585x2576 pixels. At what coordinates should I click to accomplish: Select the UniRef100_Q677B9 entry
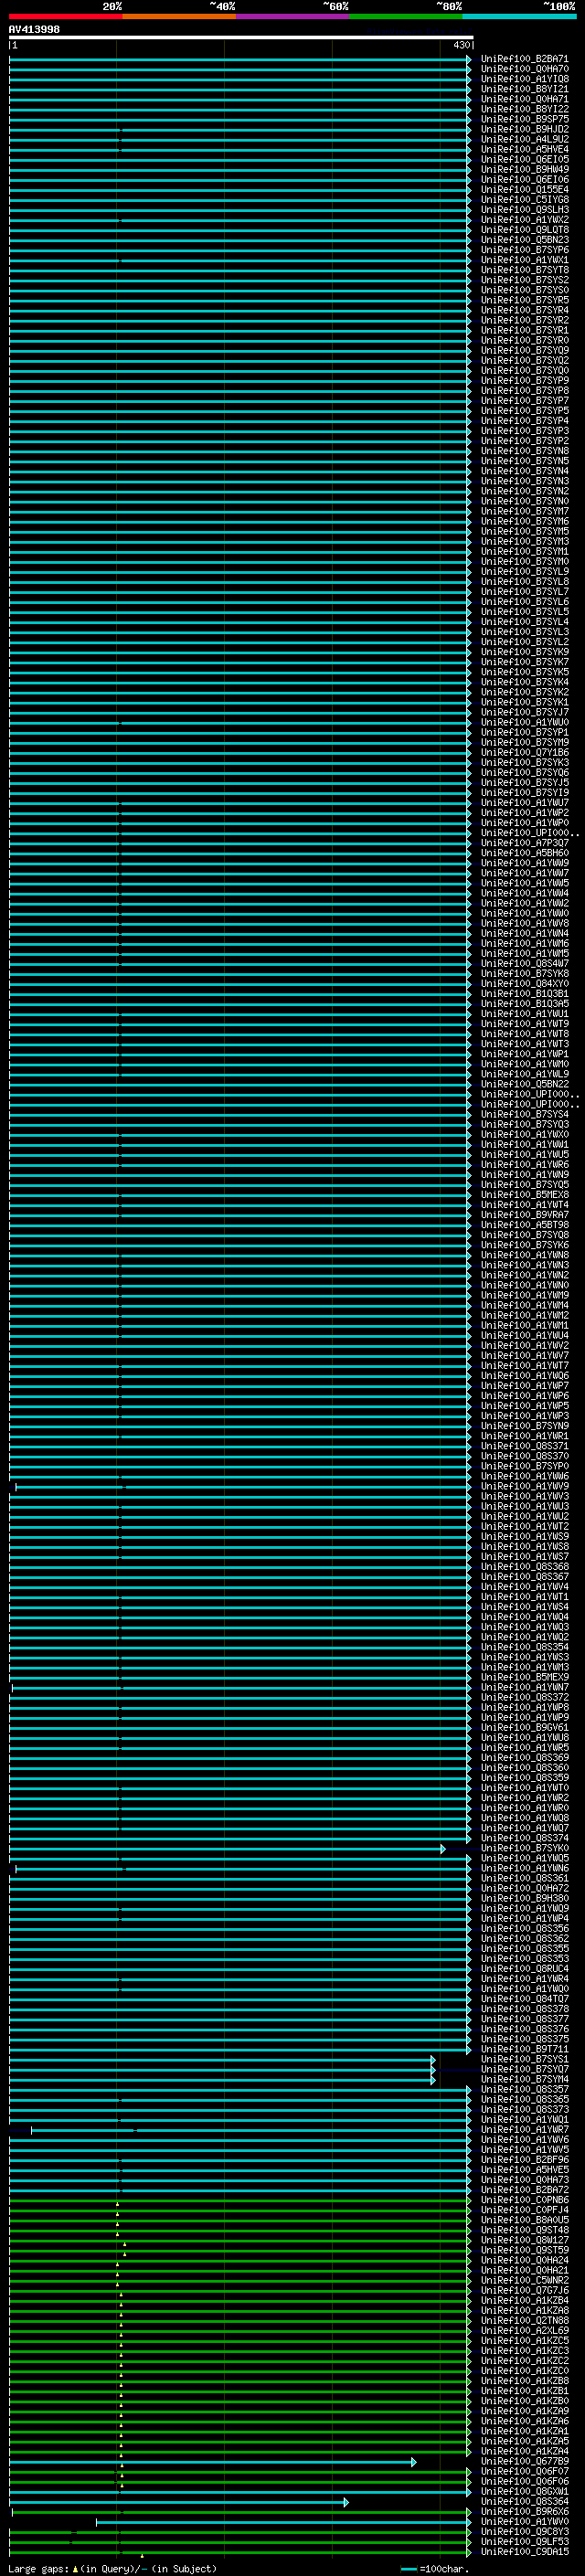tap(525, 2461)
